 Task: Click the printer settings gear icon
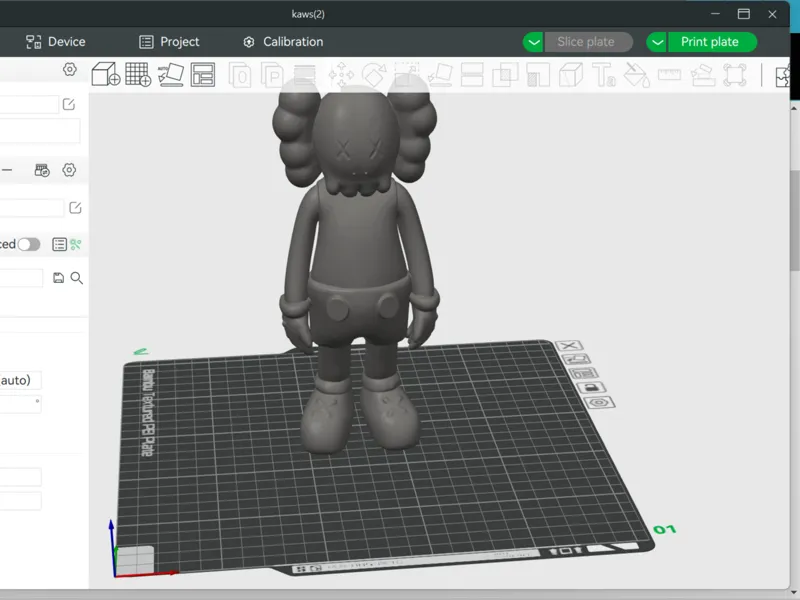point(70,69)
